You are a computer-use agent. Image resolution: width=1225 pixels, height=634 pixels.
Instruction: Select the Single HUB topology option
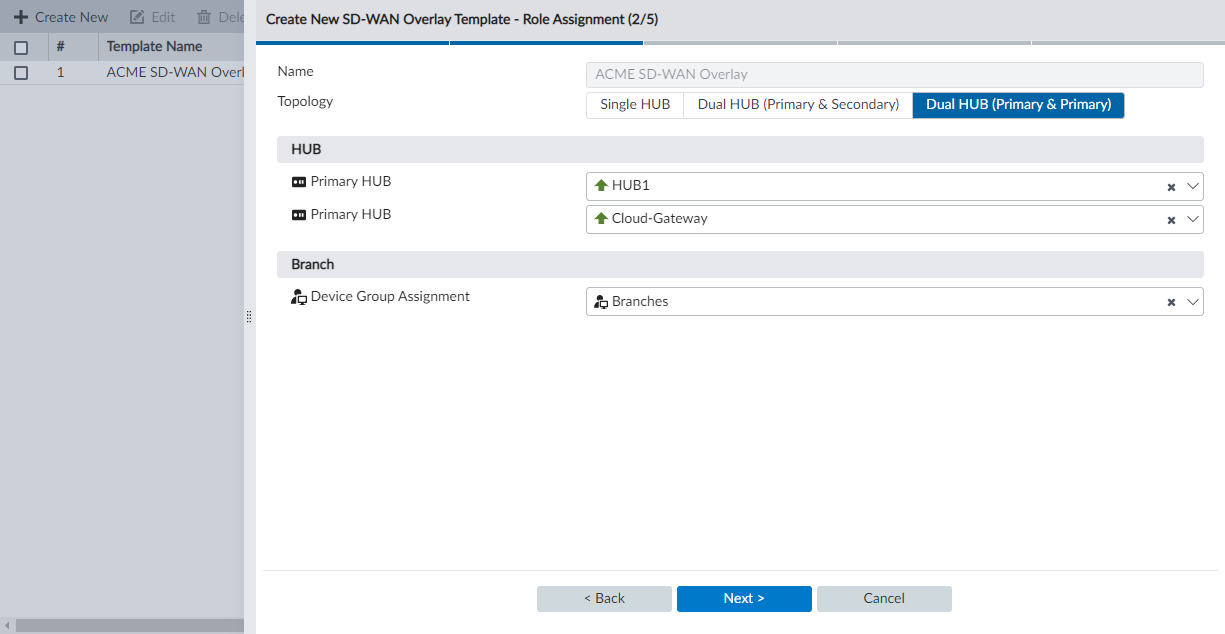(x=634, y=104)
